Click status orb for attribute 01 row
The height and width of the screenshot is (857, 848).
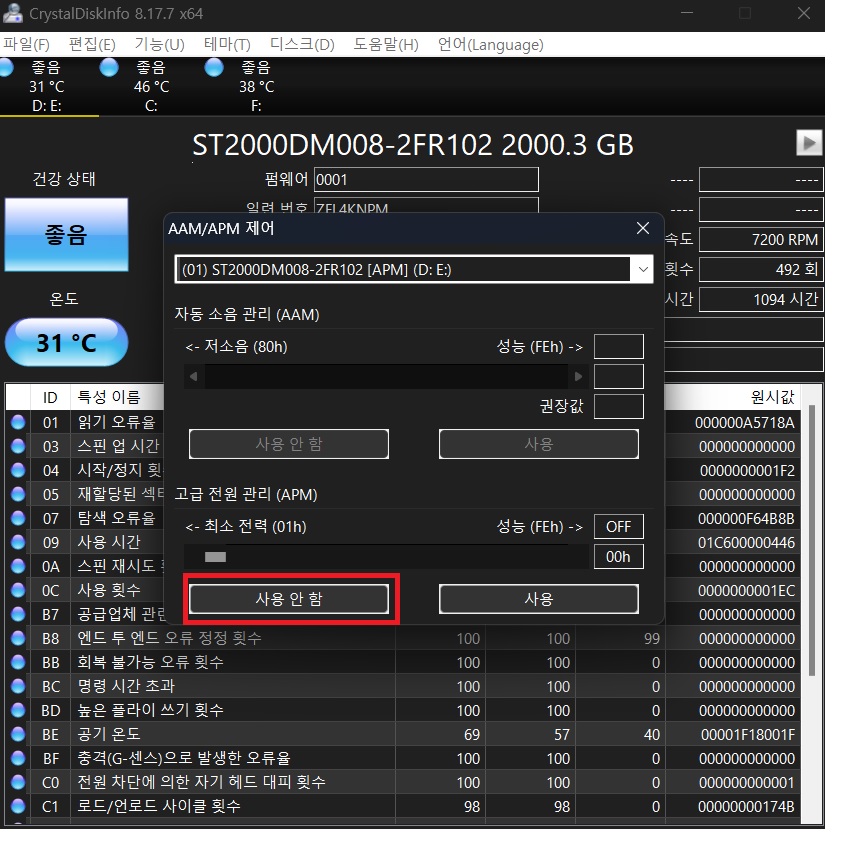point(18,422)
